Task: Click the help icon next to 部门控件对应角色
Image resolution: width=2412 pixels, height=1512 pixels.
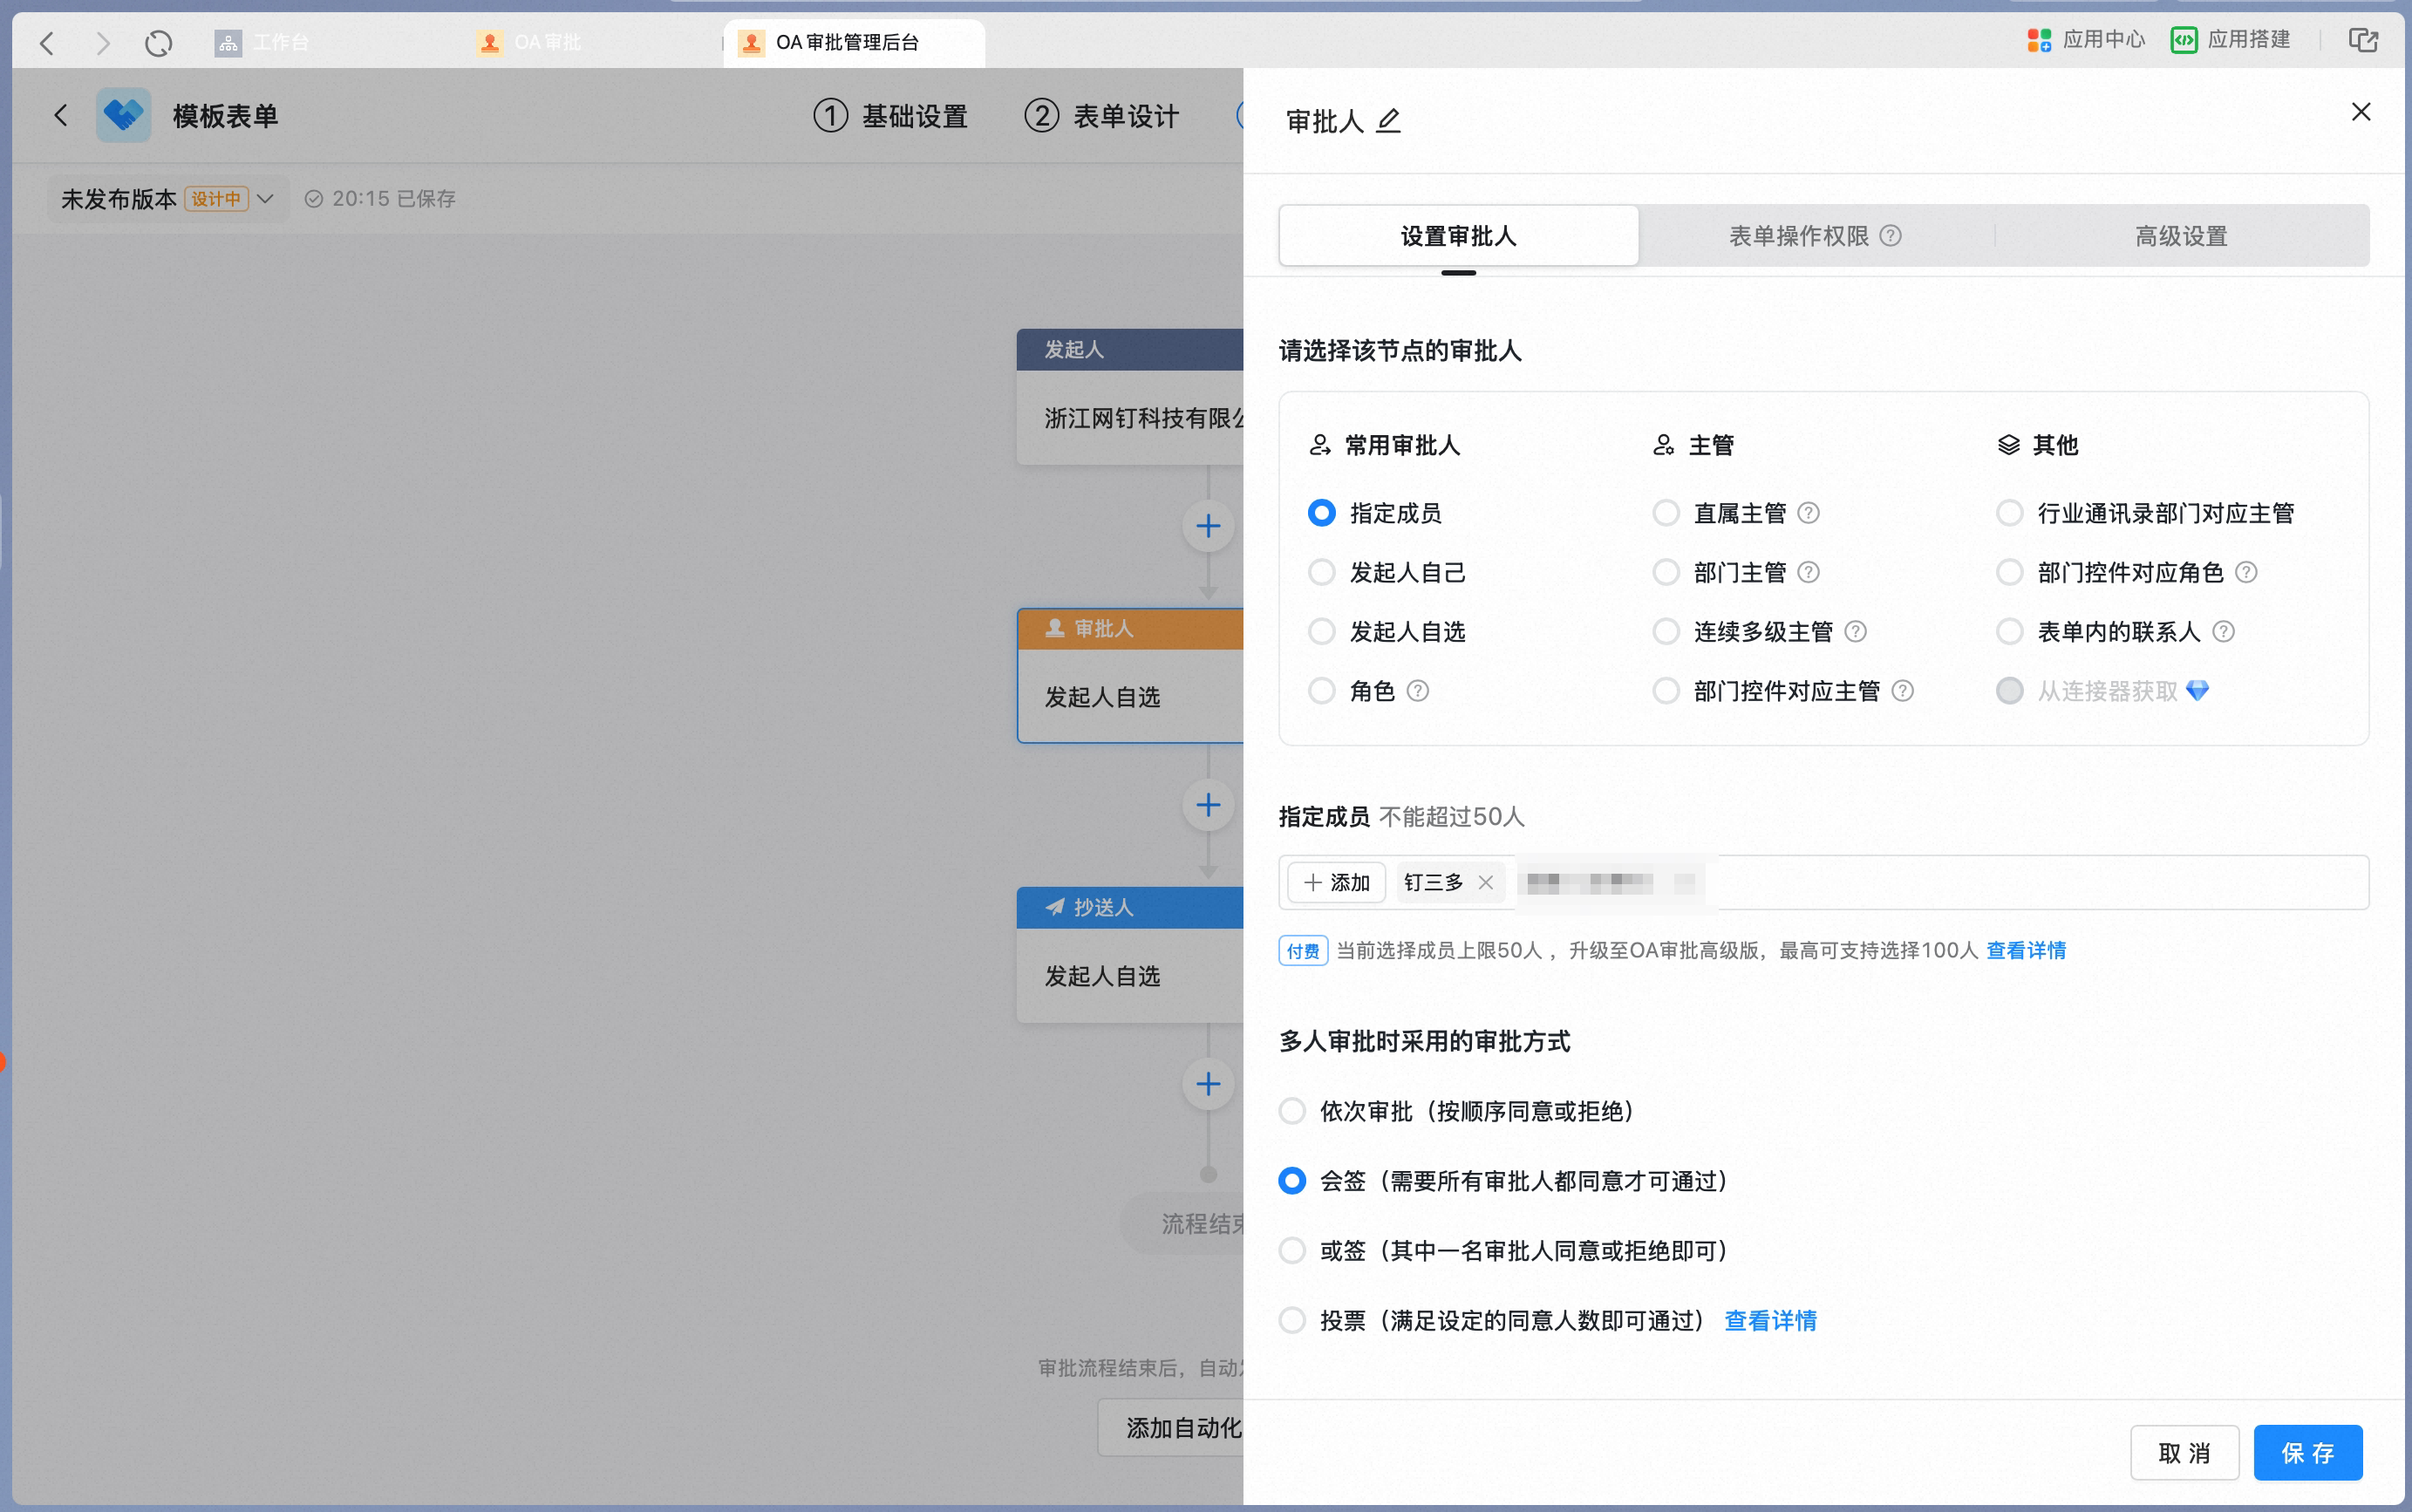Action: click(x=2246, y=572)
